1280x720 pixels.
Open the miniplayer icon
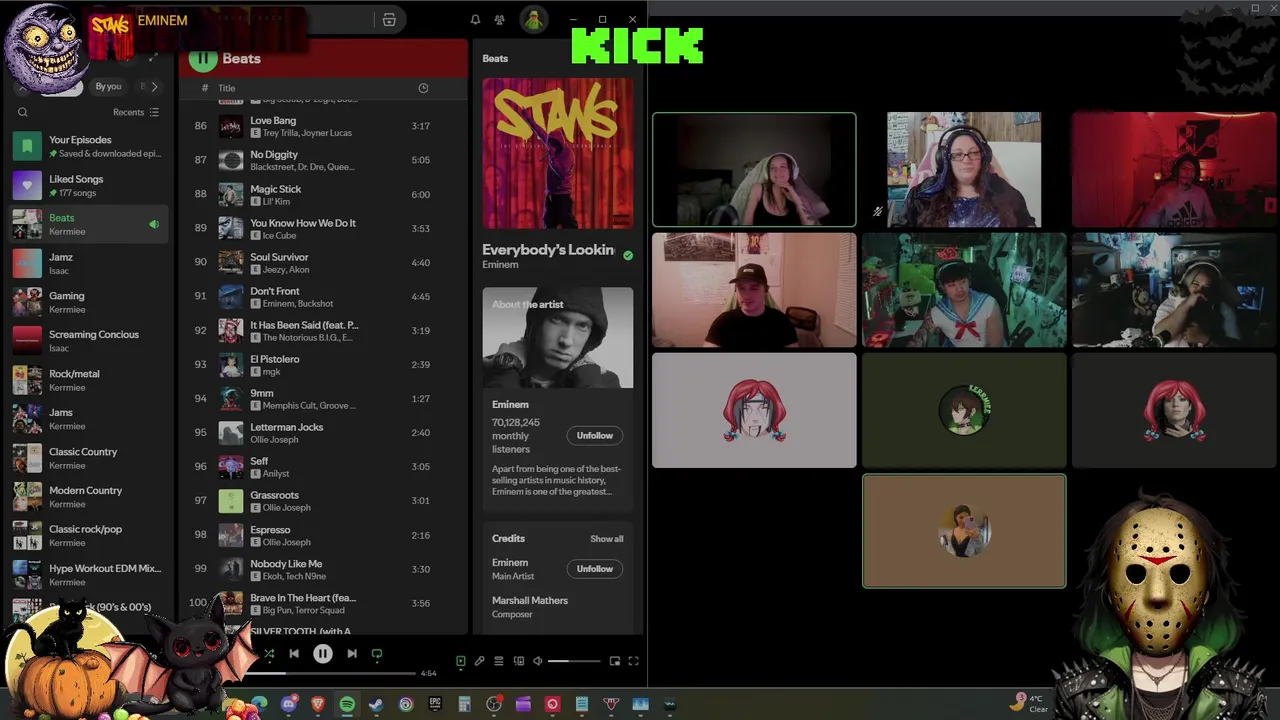(x=615, y=661)
